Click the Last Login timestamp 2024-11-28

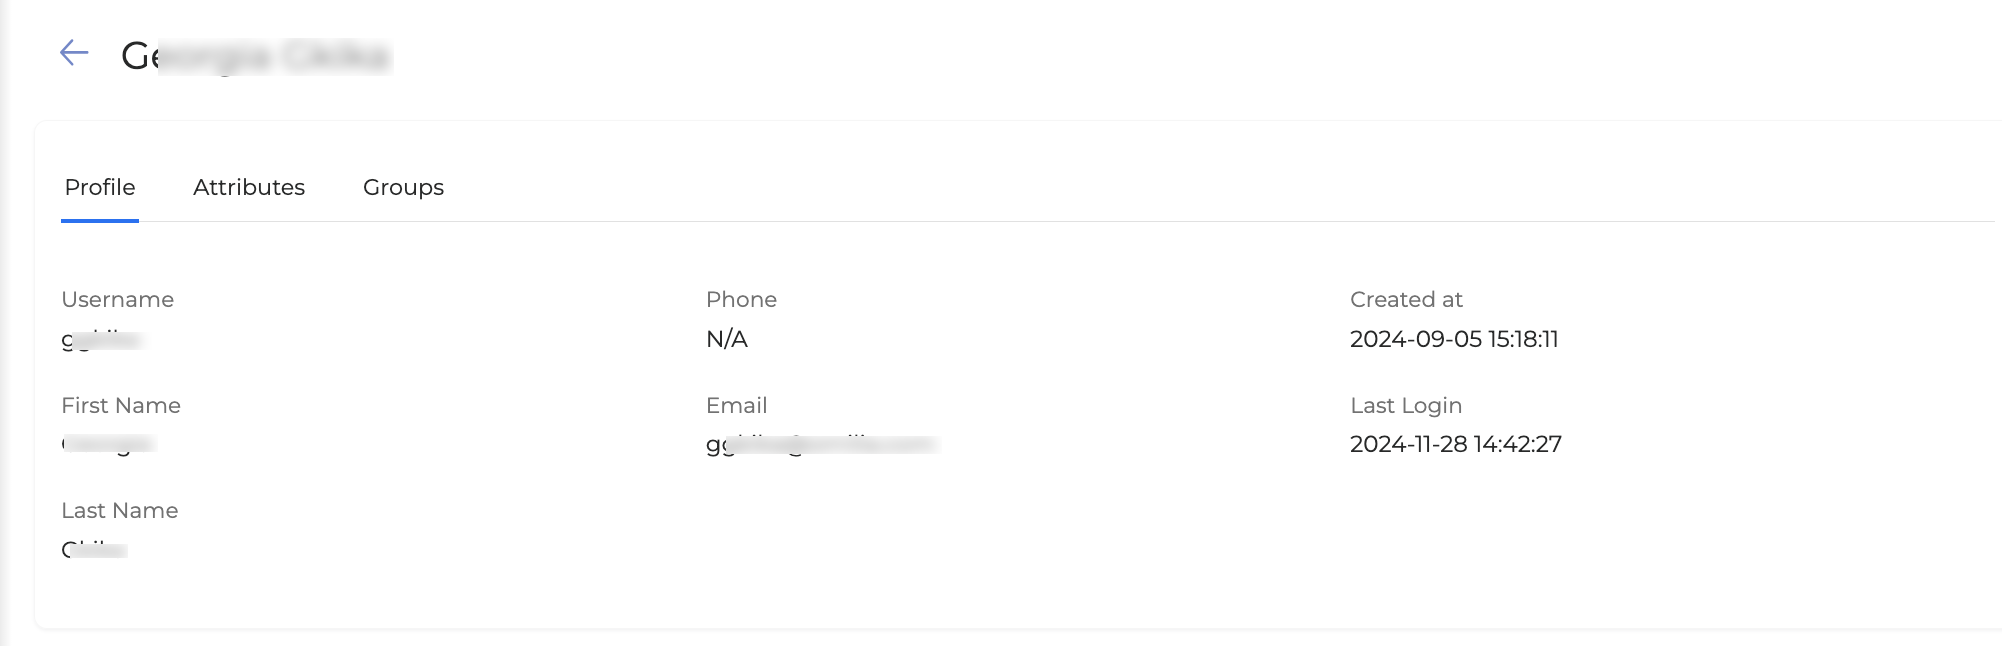click(1456, 444)
